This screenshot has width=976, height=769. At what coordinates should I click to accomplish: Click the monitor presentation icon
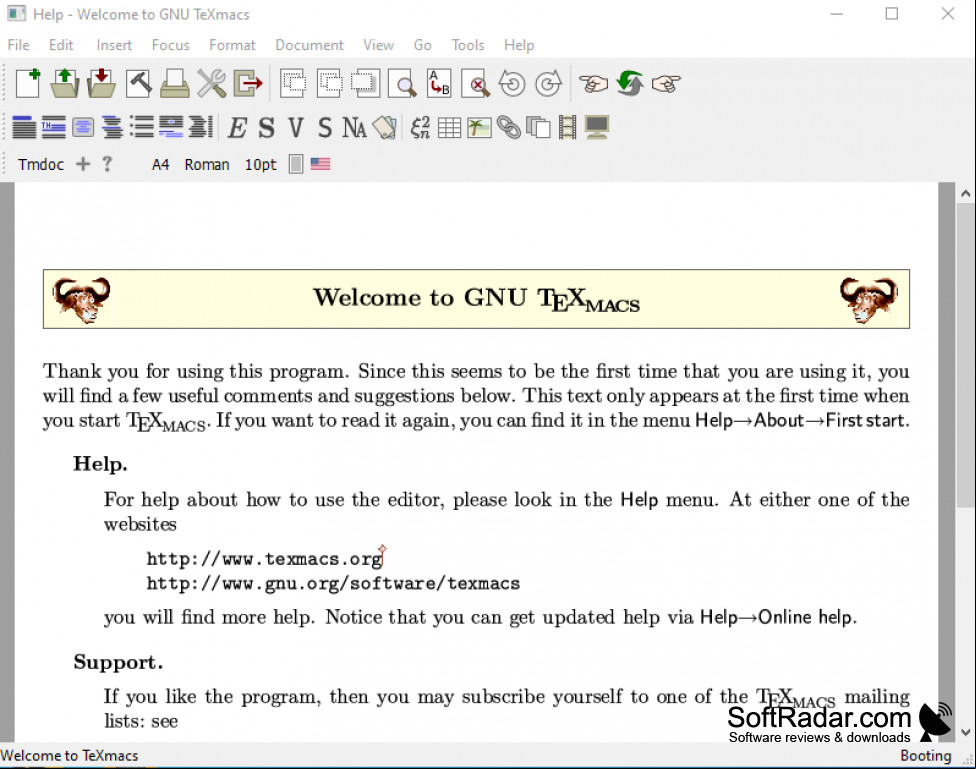coord(597,128)
